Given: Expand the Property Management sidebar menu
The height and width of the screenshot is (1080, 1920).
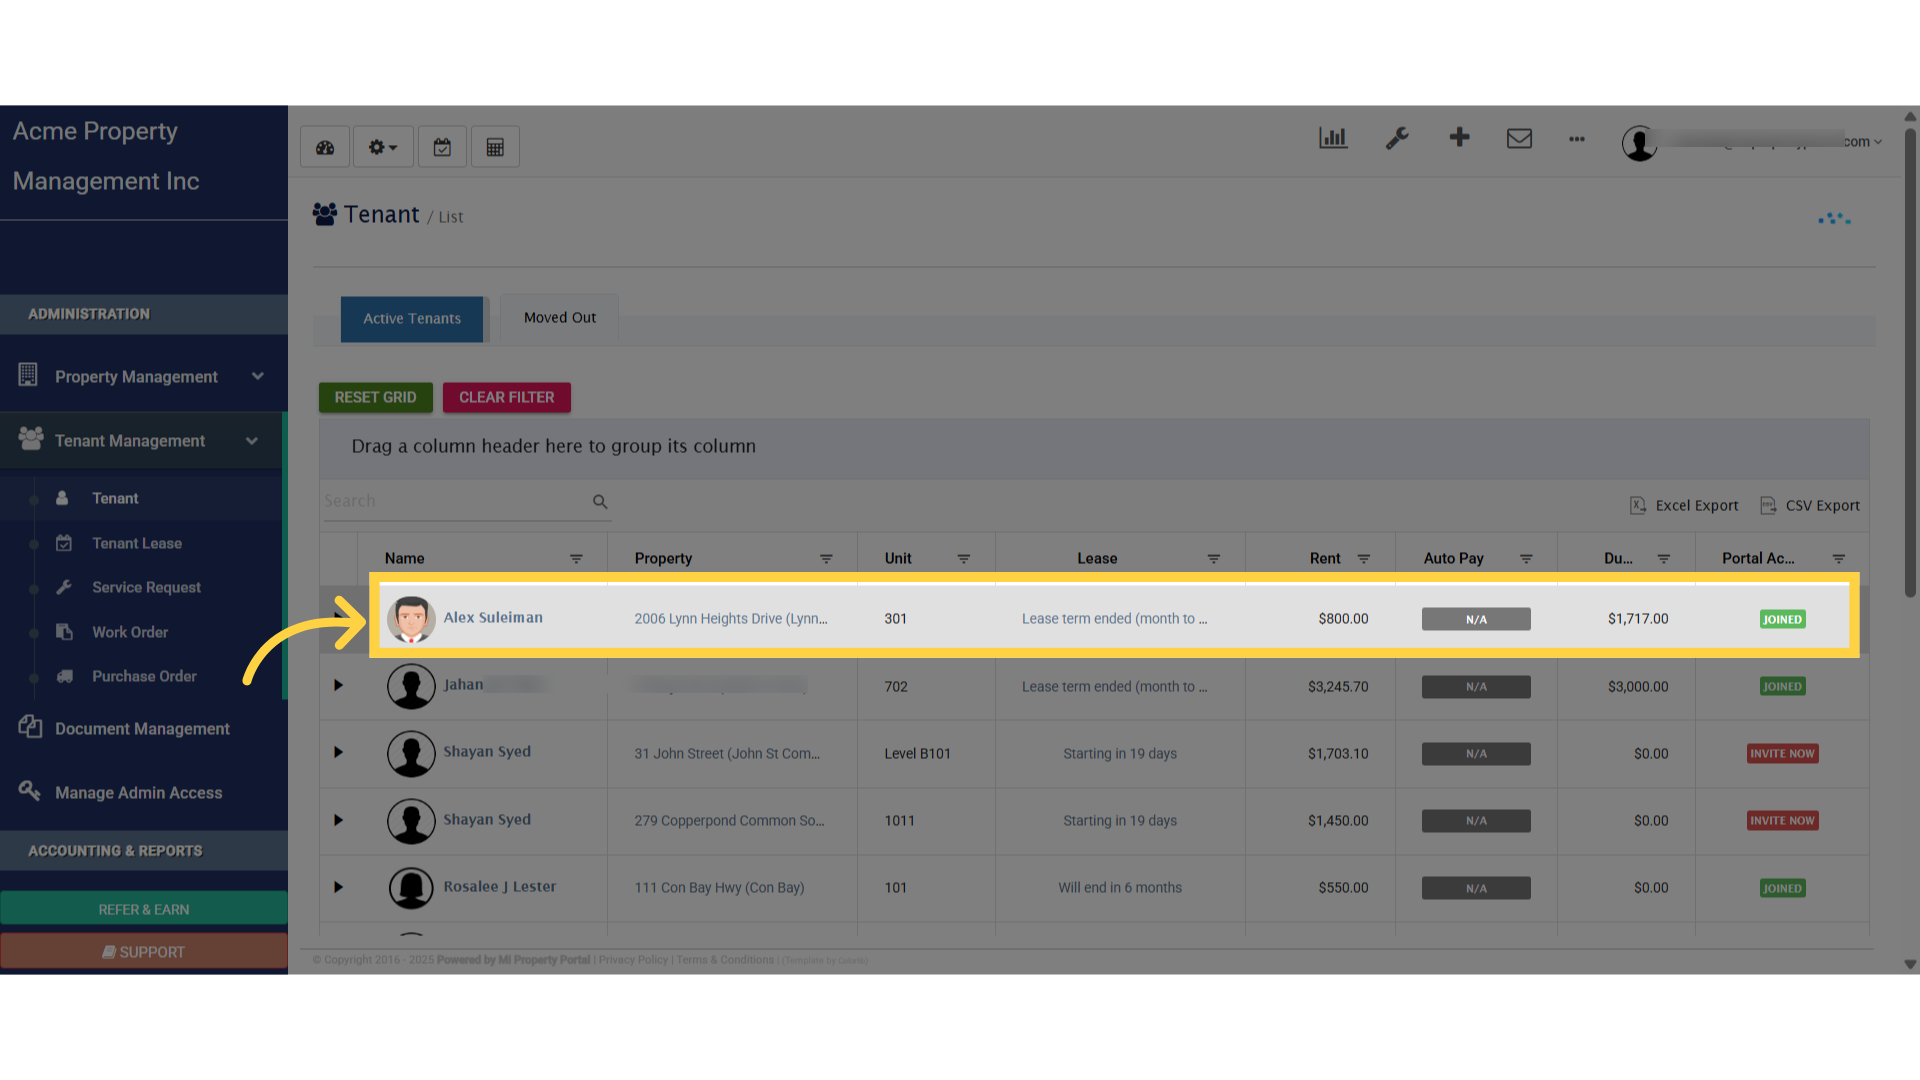Looking at the screenshot, I should (142, 377).
